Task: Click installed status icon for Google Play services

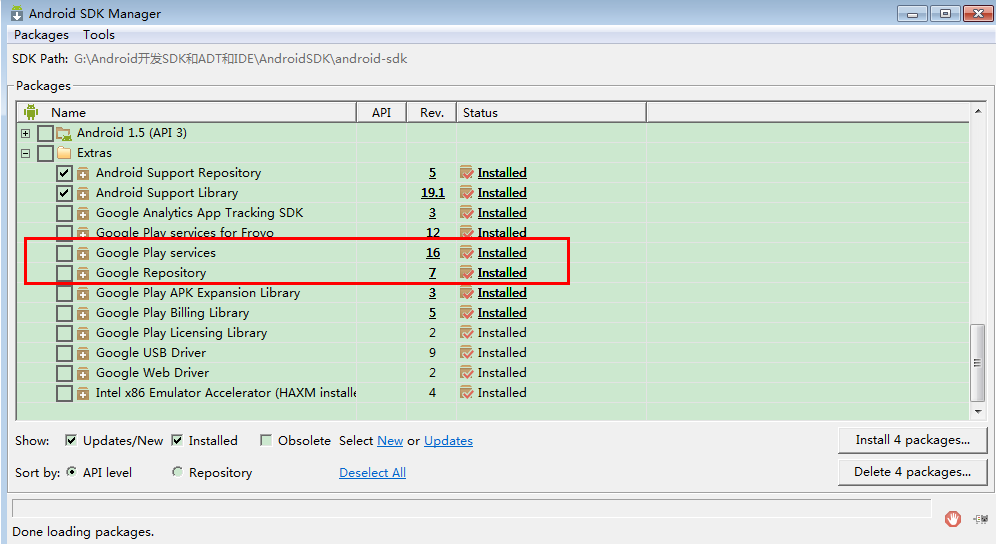Action: (467, 253)
